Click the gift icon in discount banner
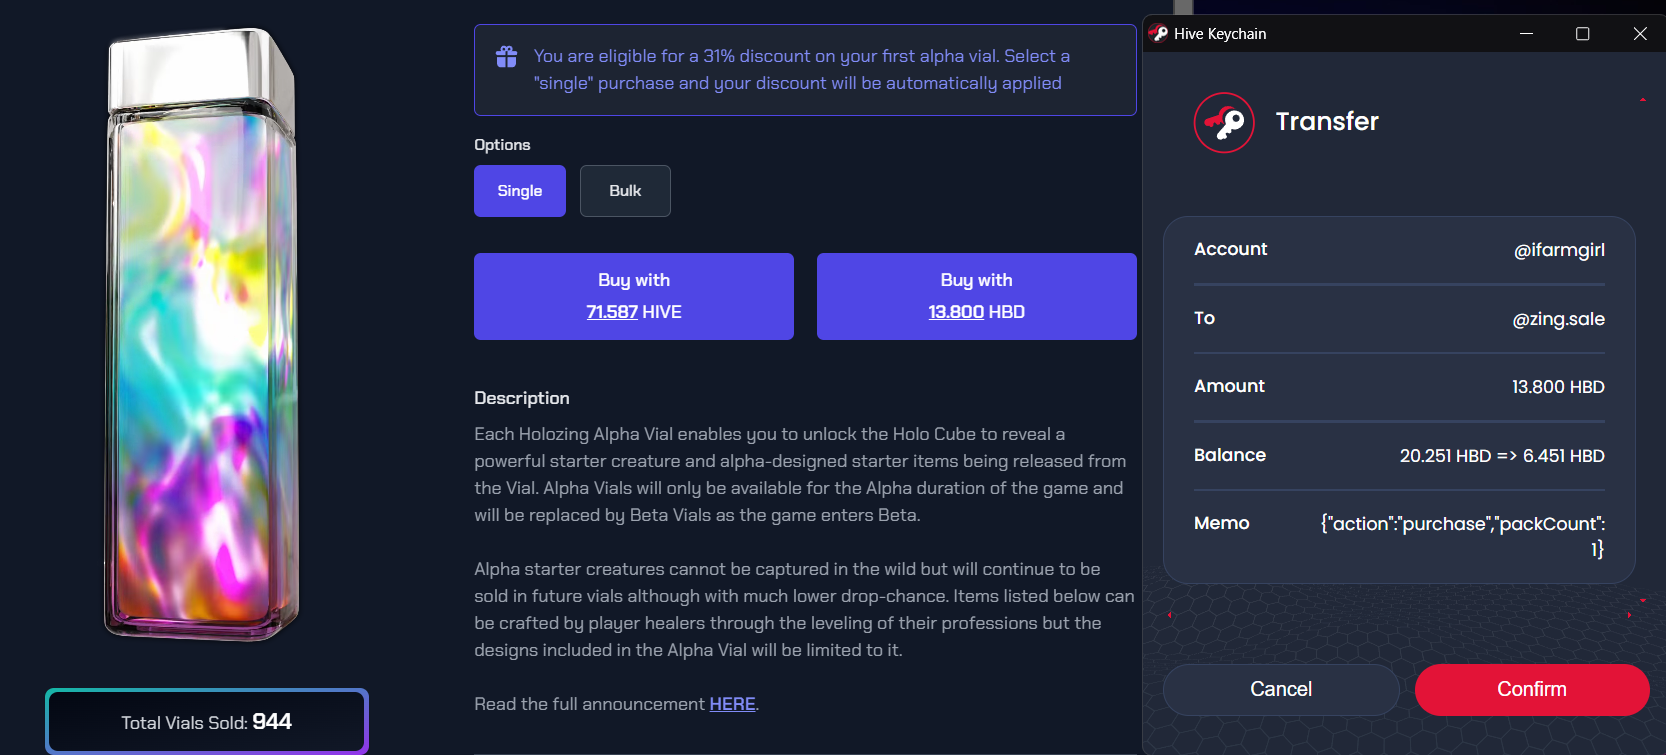 pyautogui.click(x=506, y=57)
